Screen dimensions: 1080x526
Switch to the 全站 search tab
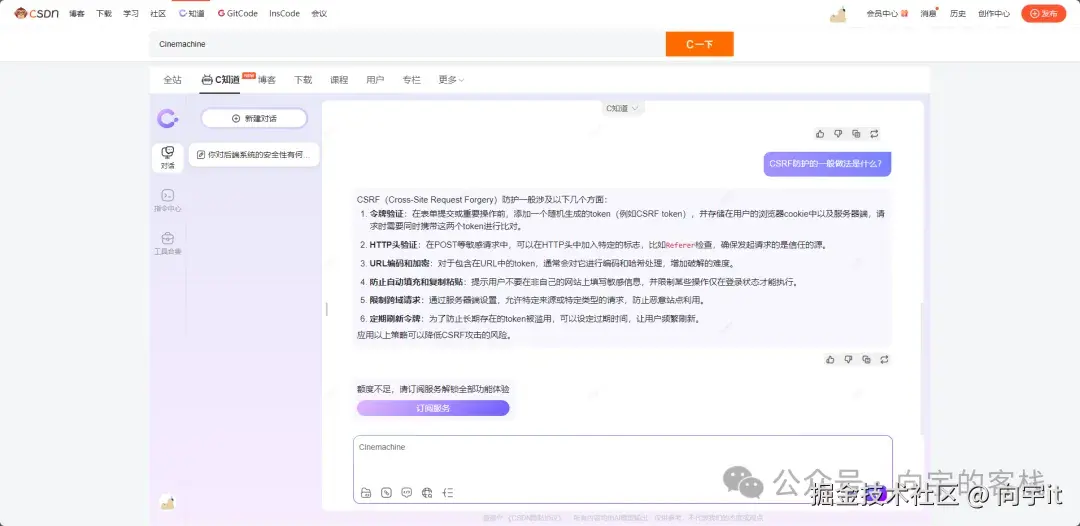tap(172, 80)
